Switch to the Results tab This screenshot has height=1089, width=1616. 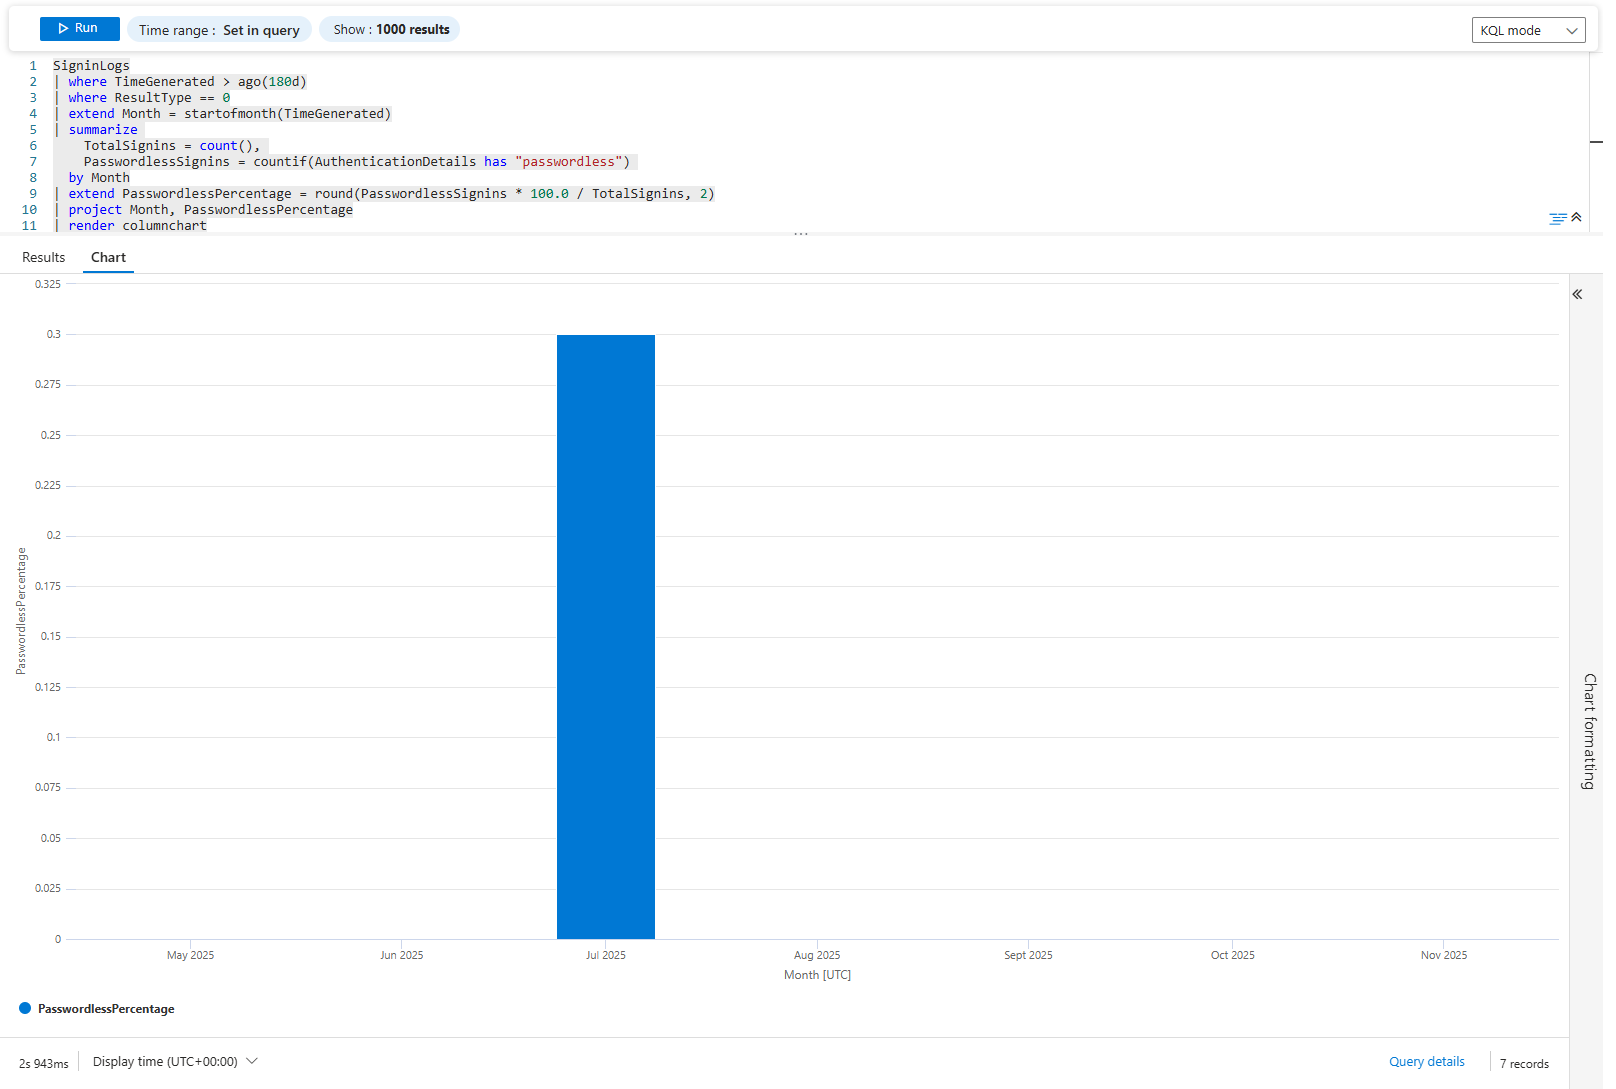(x=44, y=258)
